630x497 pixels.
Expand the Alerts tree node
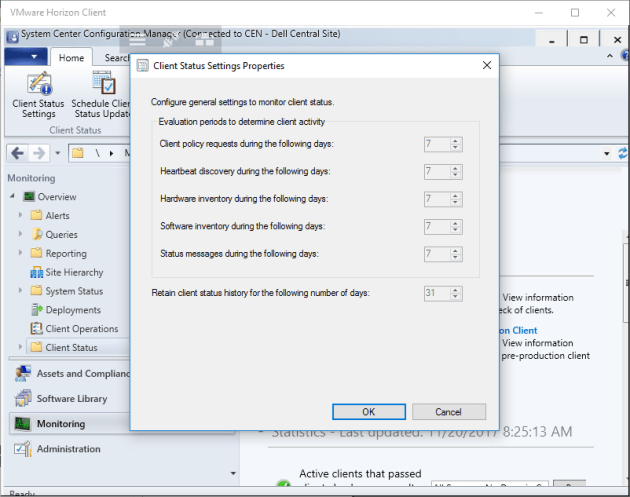20,216
